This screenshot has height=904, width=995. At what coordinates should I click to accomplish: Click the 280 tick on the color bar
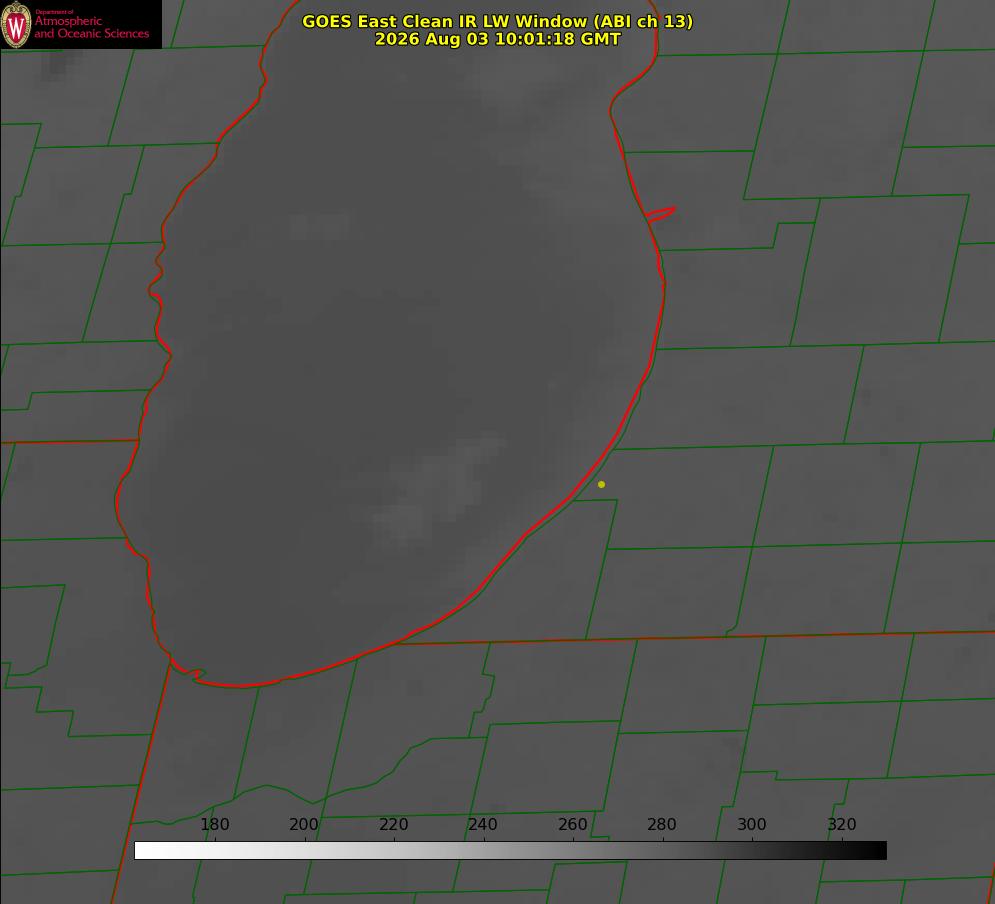point(662,824)
